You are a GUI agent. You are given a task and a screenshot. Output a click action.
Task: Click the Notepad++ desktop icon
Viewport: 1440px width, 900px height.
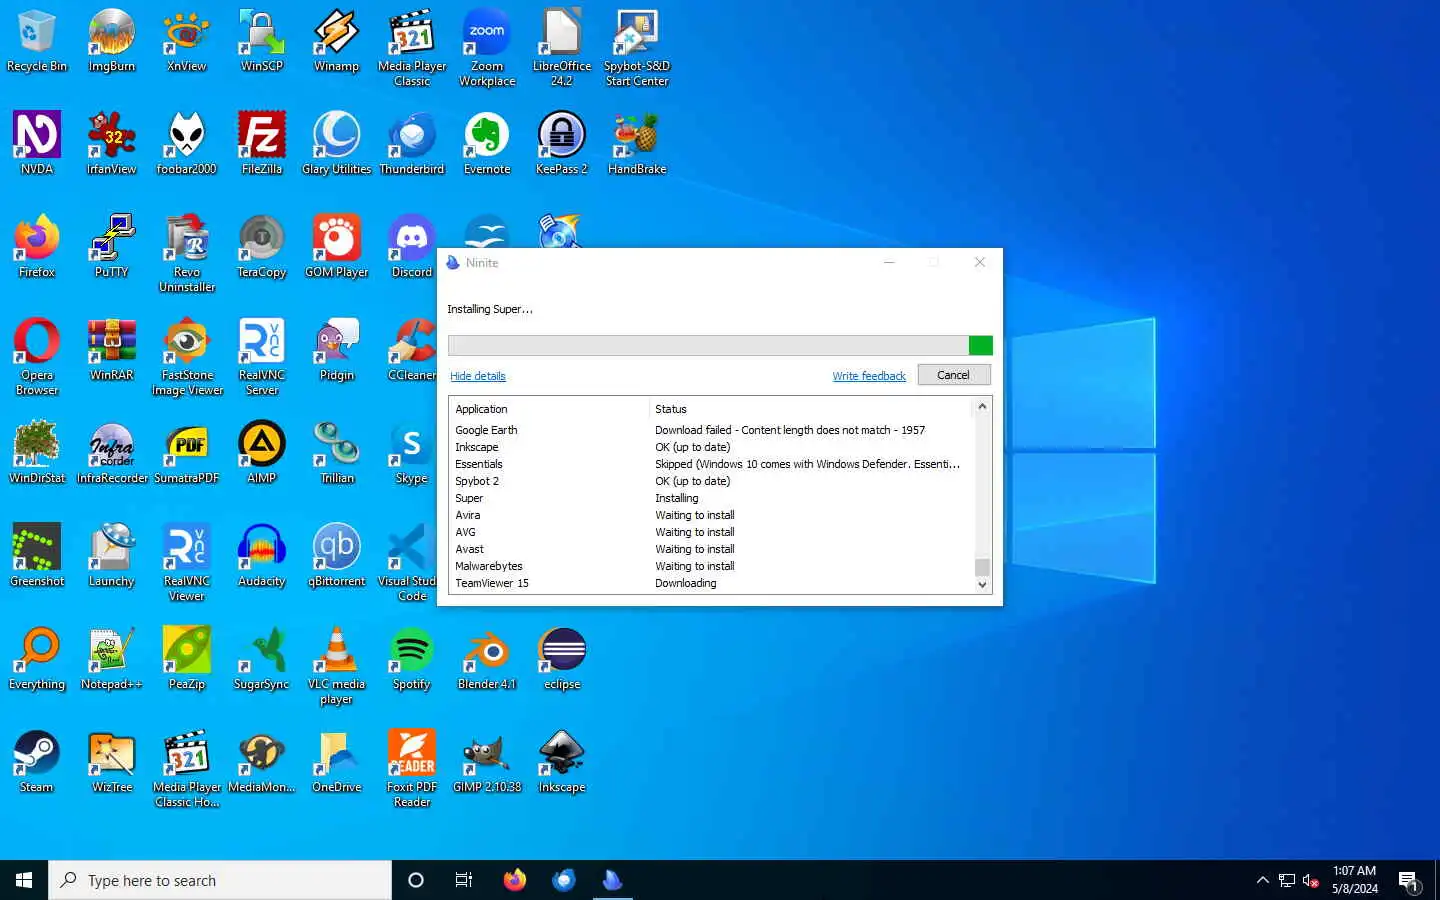(112, 659)
